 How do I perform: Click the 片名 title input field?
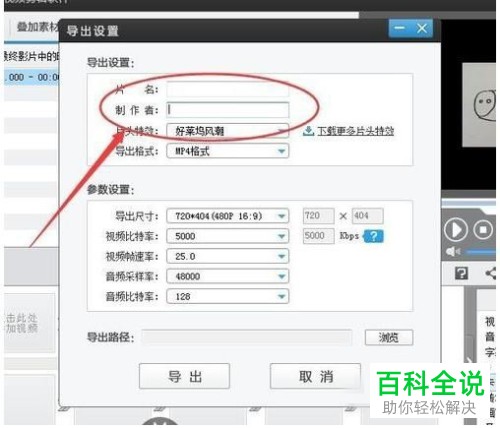click(228, 89)
